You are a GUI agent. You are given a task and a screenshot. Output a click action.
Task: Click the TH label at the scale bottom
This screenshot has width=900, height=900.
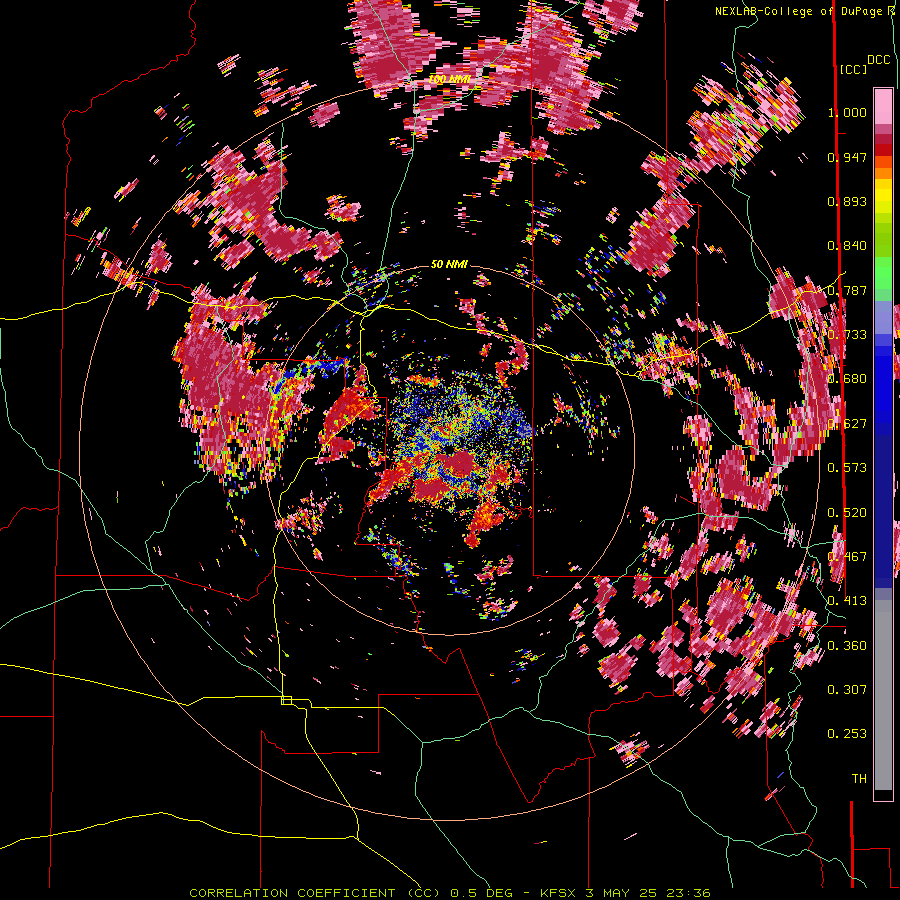[859, 779]
